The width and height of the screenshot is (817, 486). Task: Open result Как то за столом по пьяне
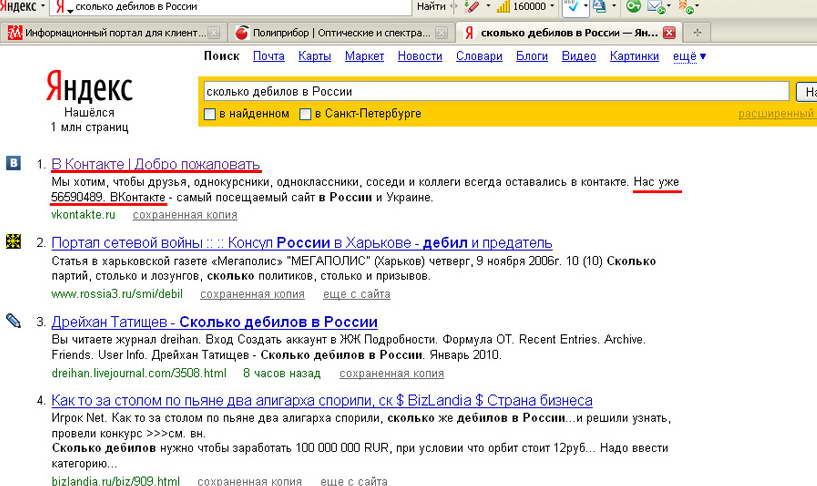[x=321, y=400]
